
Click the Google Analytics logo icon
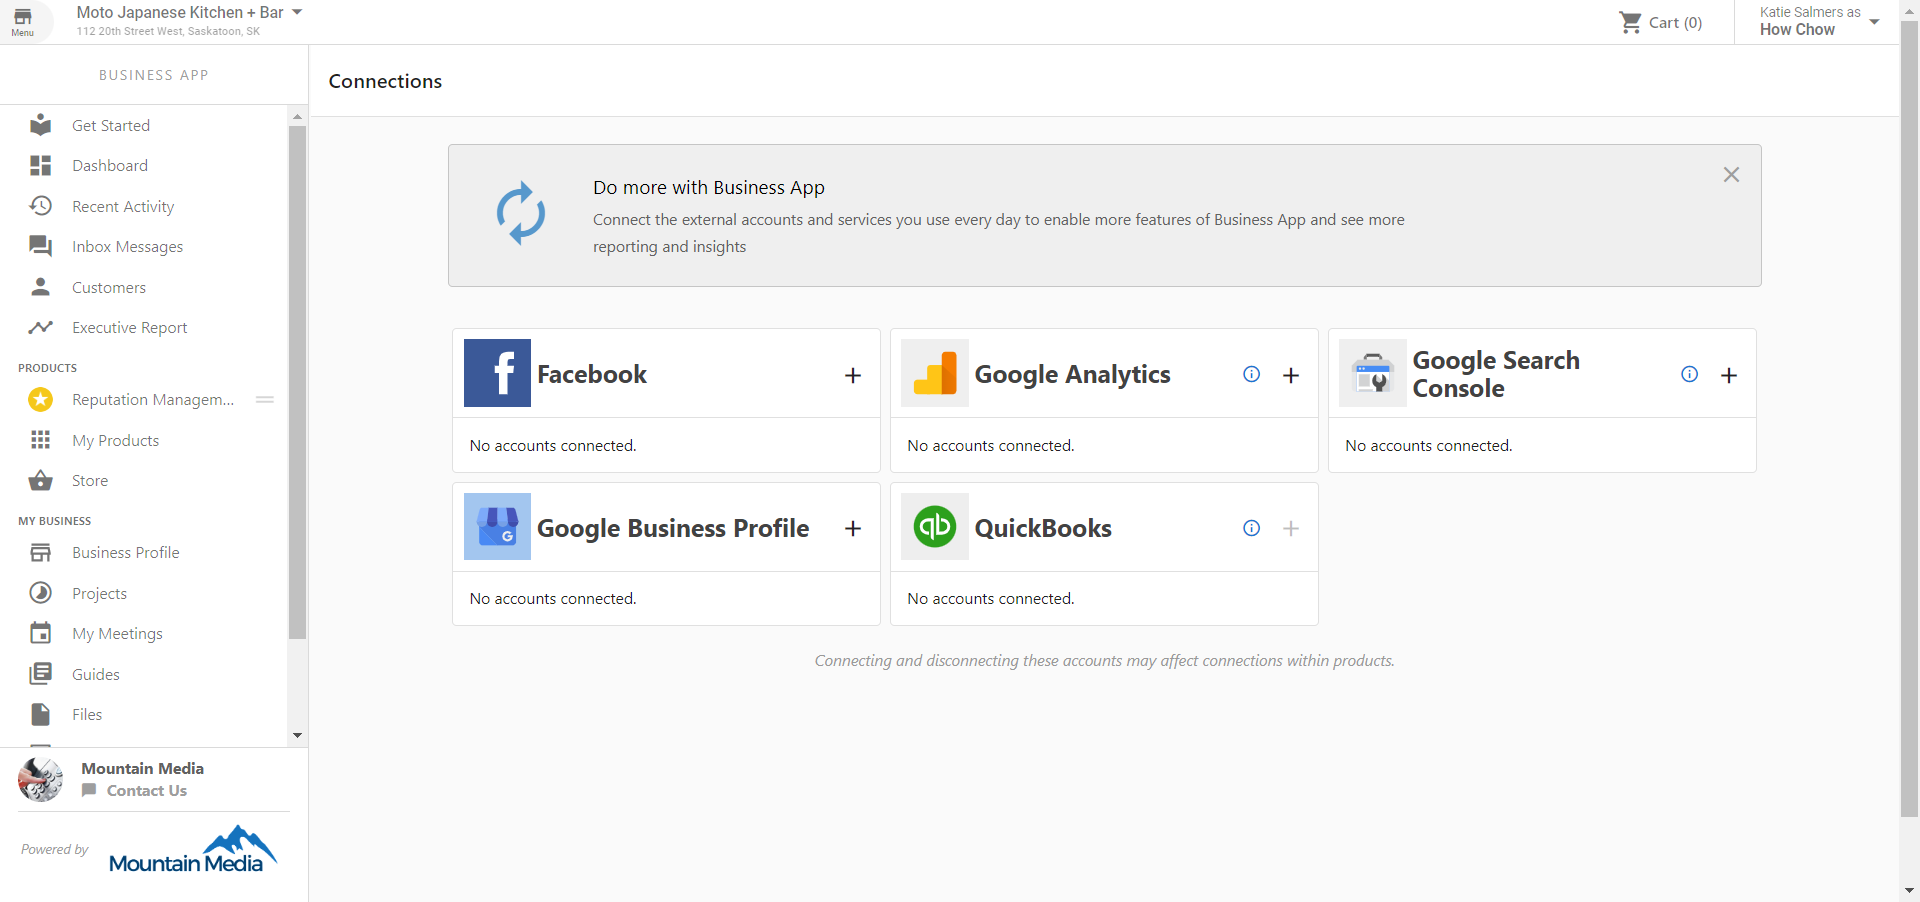click(935, 373)
